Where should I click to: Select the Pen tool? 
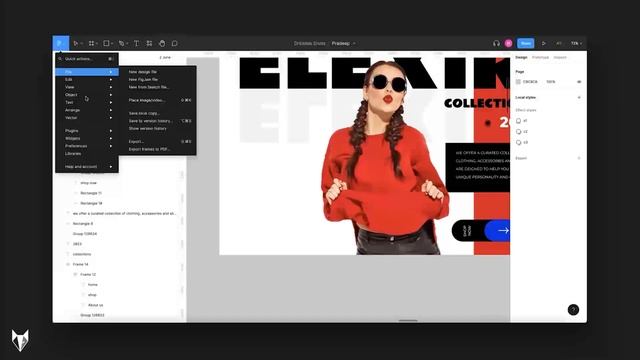click(121, 43)
